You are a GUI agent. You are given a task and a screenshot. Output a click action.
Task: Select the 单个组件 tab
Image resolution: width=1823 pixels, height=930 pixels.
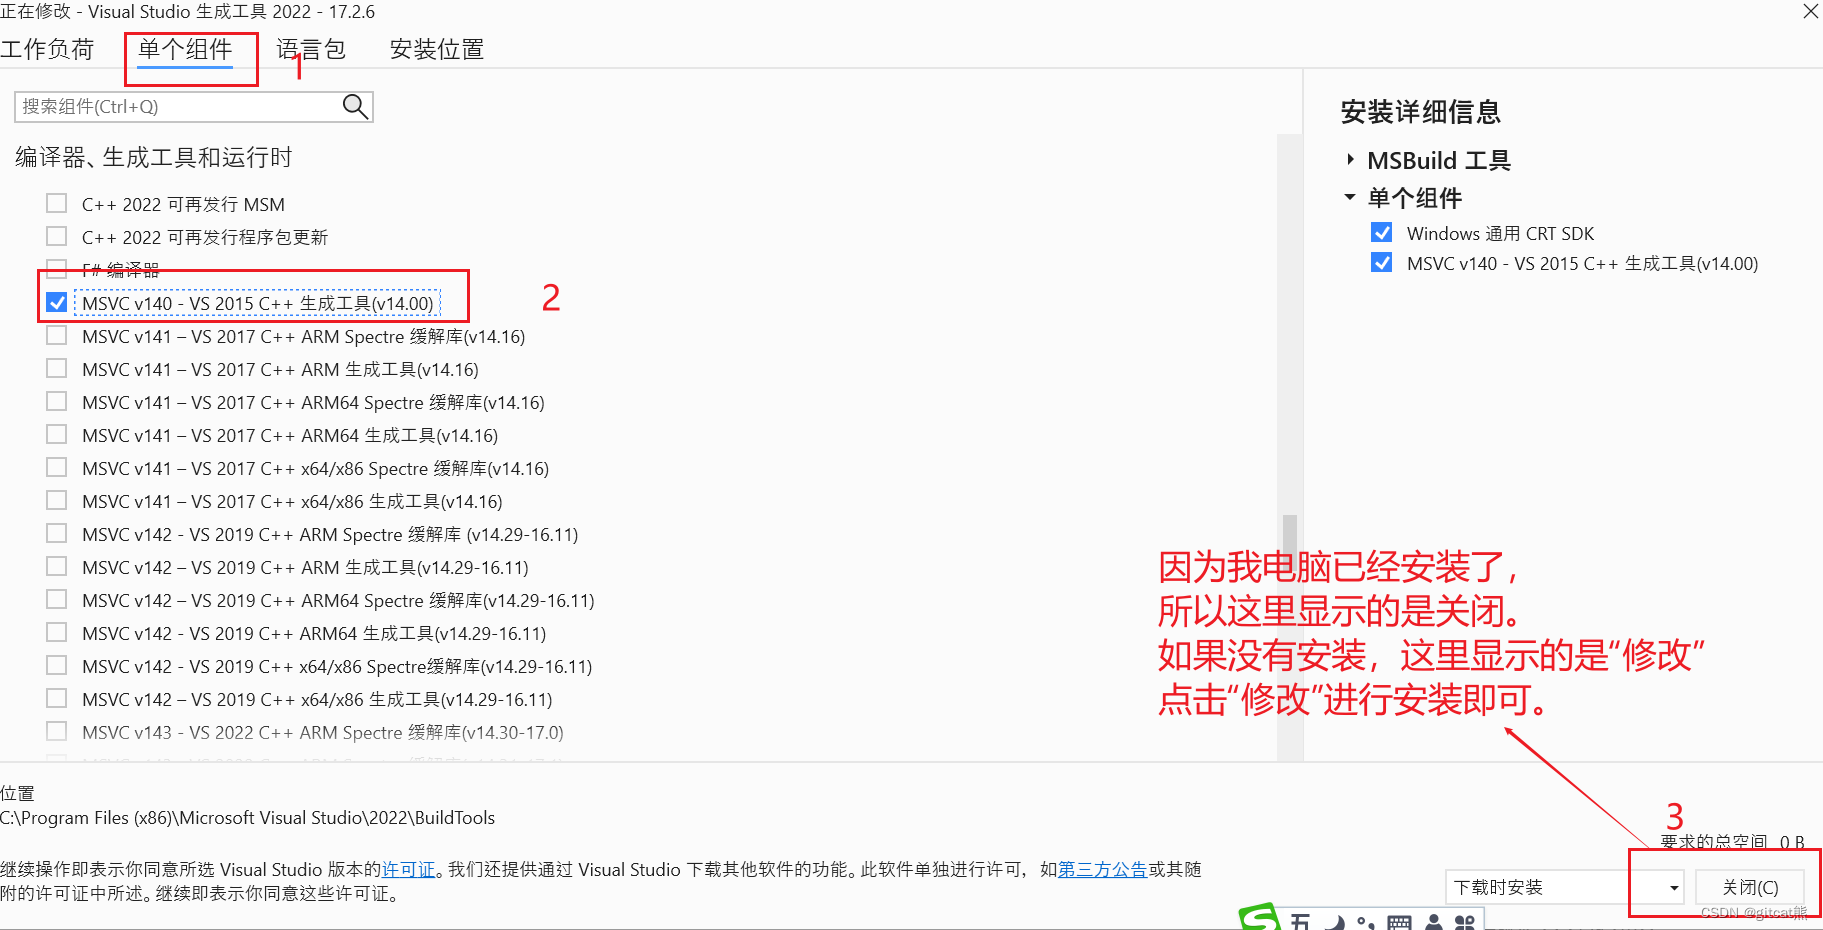tap(185, 49)
